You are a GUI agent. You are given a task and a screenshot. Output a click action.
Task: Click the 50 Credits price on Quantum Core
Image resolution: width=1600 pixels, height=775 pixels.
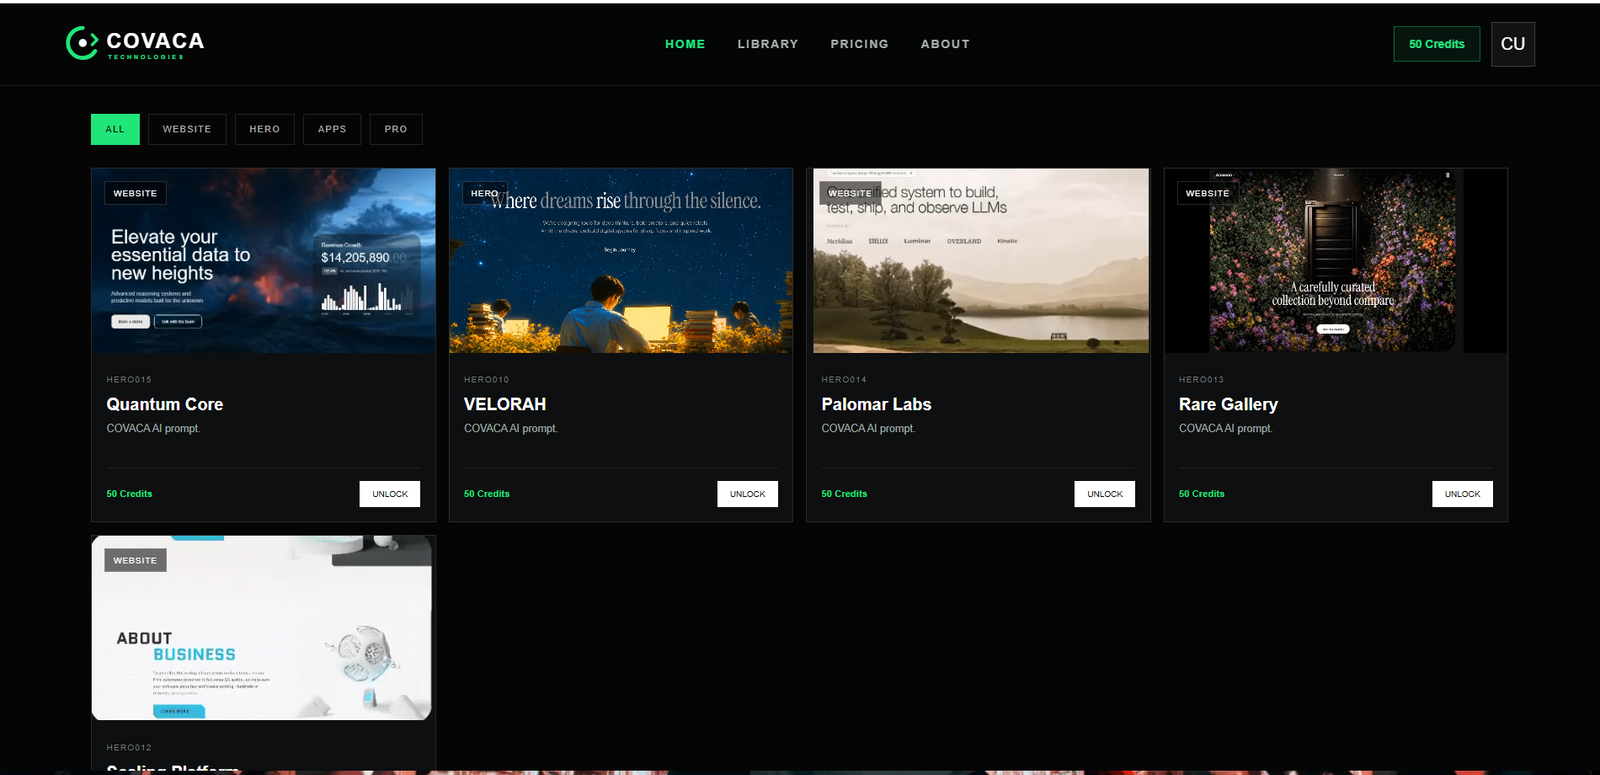coord(129,494)
